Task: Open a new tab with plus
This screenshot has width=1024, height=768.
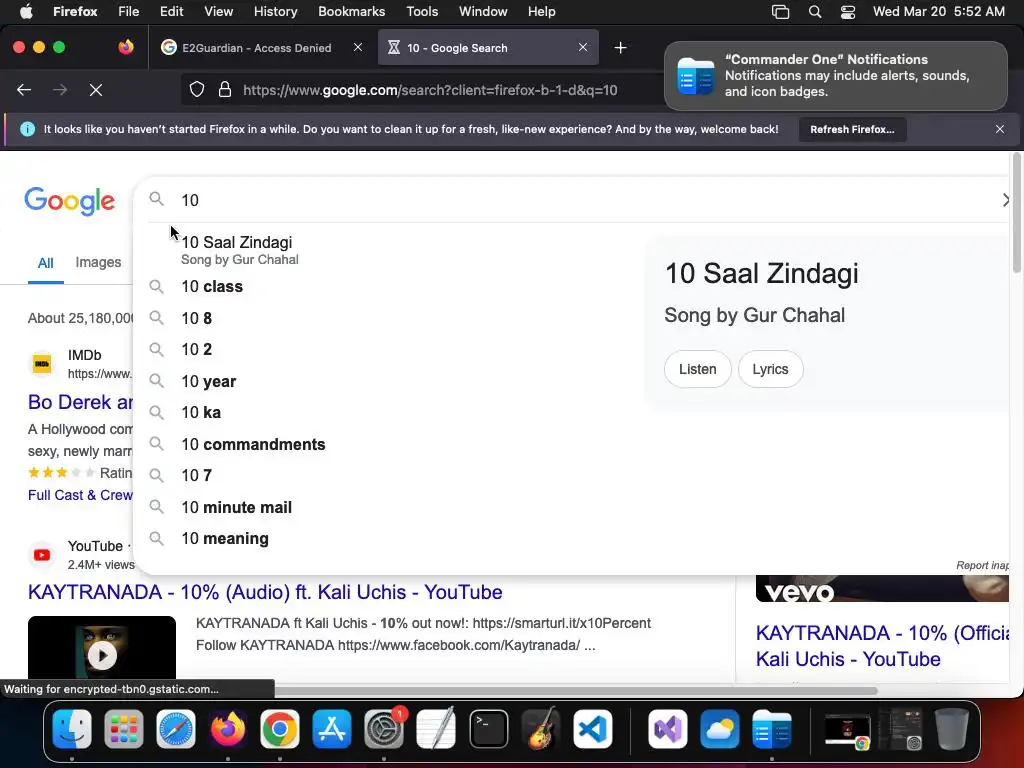Action: click(620, 48)
